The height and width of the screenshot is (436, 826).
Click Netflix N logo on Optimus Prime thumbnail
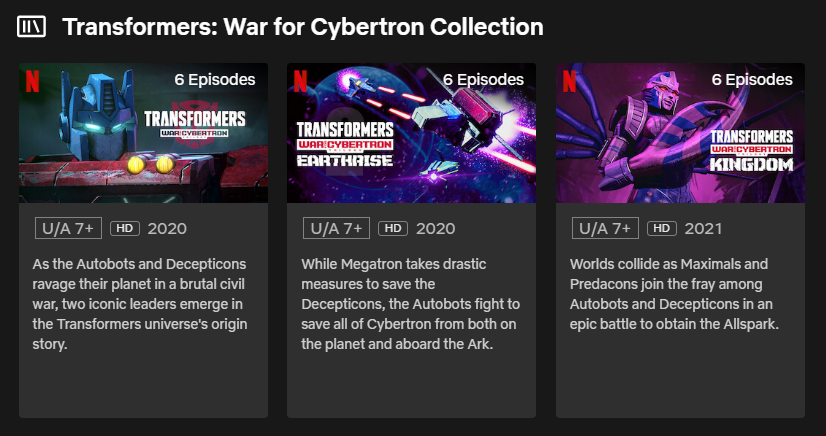coord(33,81)
